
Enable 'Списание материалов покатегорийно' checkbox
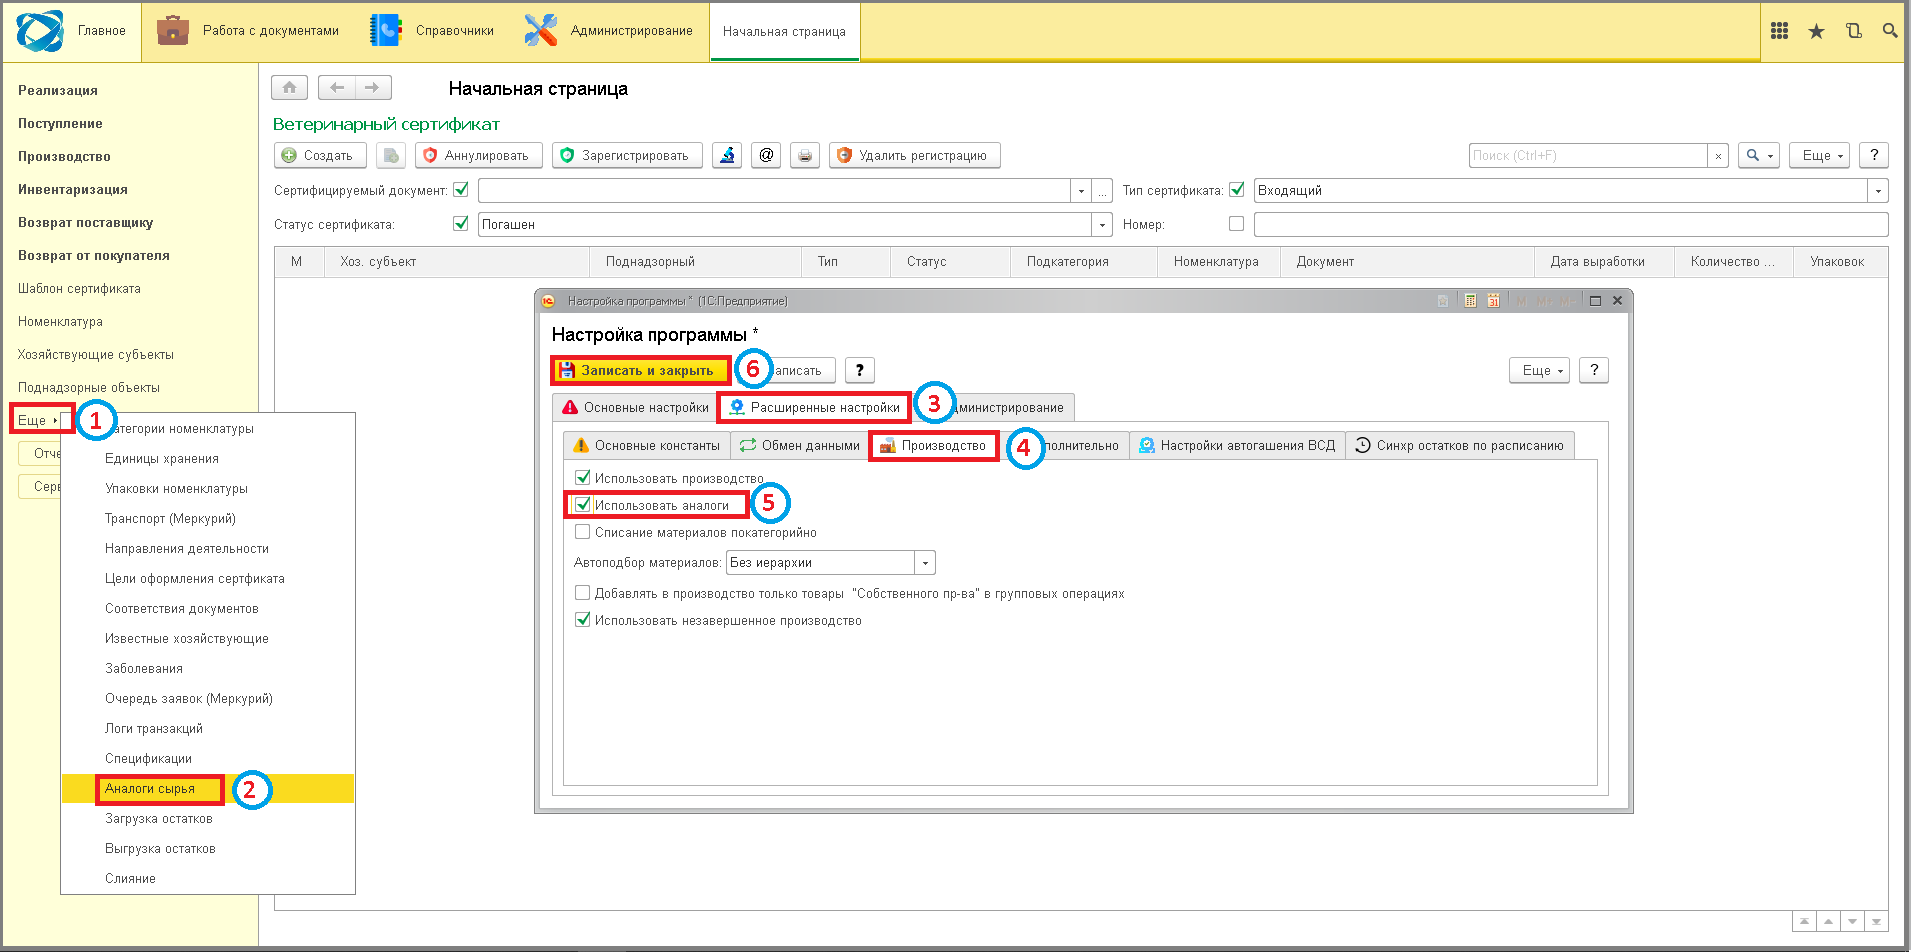pyautogui.click(x=583, y=532)
